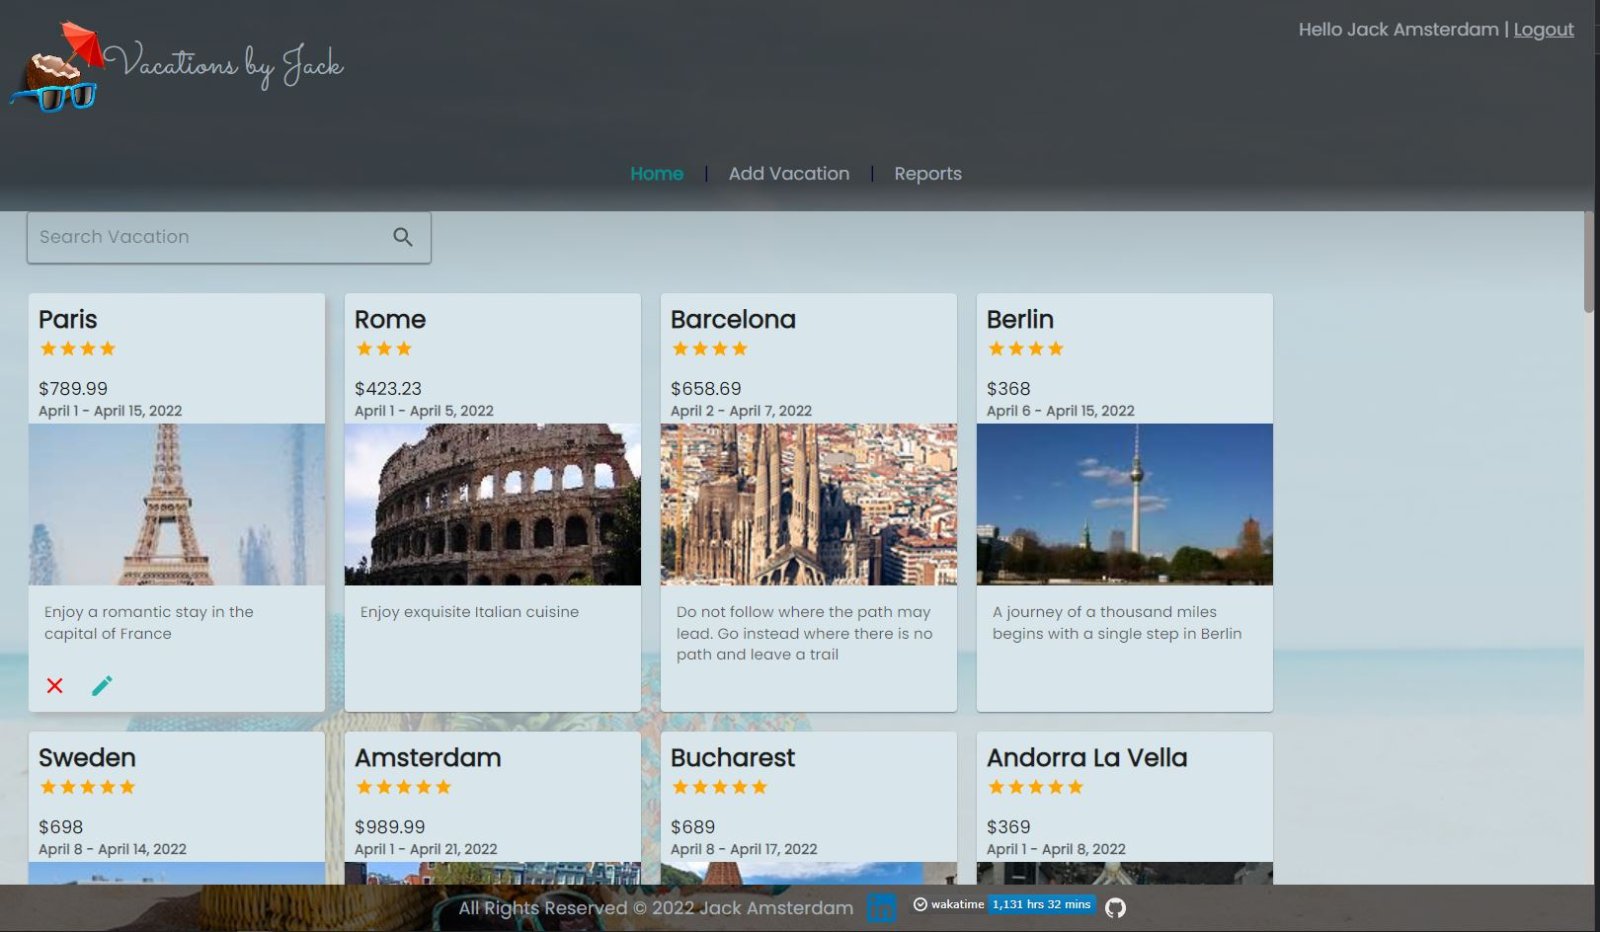Screen dimensions: 1600x932
Task: Open the LinkedIn icon in footer
Action: [882, 907]
